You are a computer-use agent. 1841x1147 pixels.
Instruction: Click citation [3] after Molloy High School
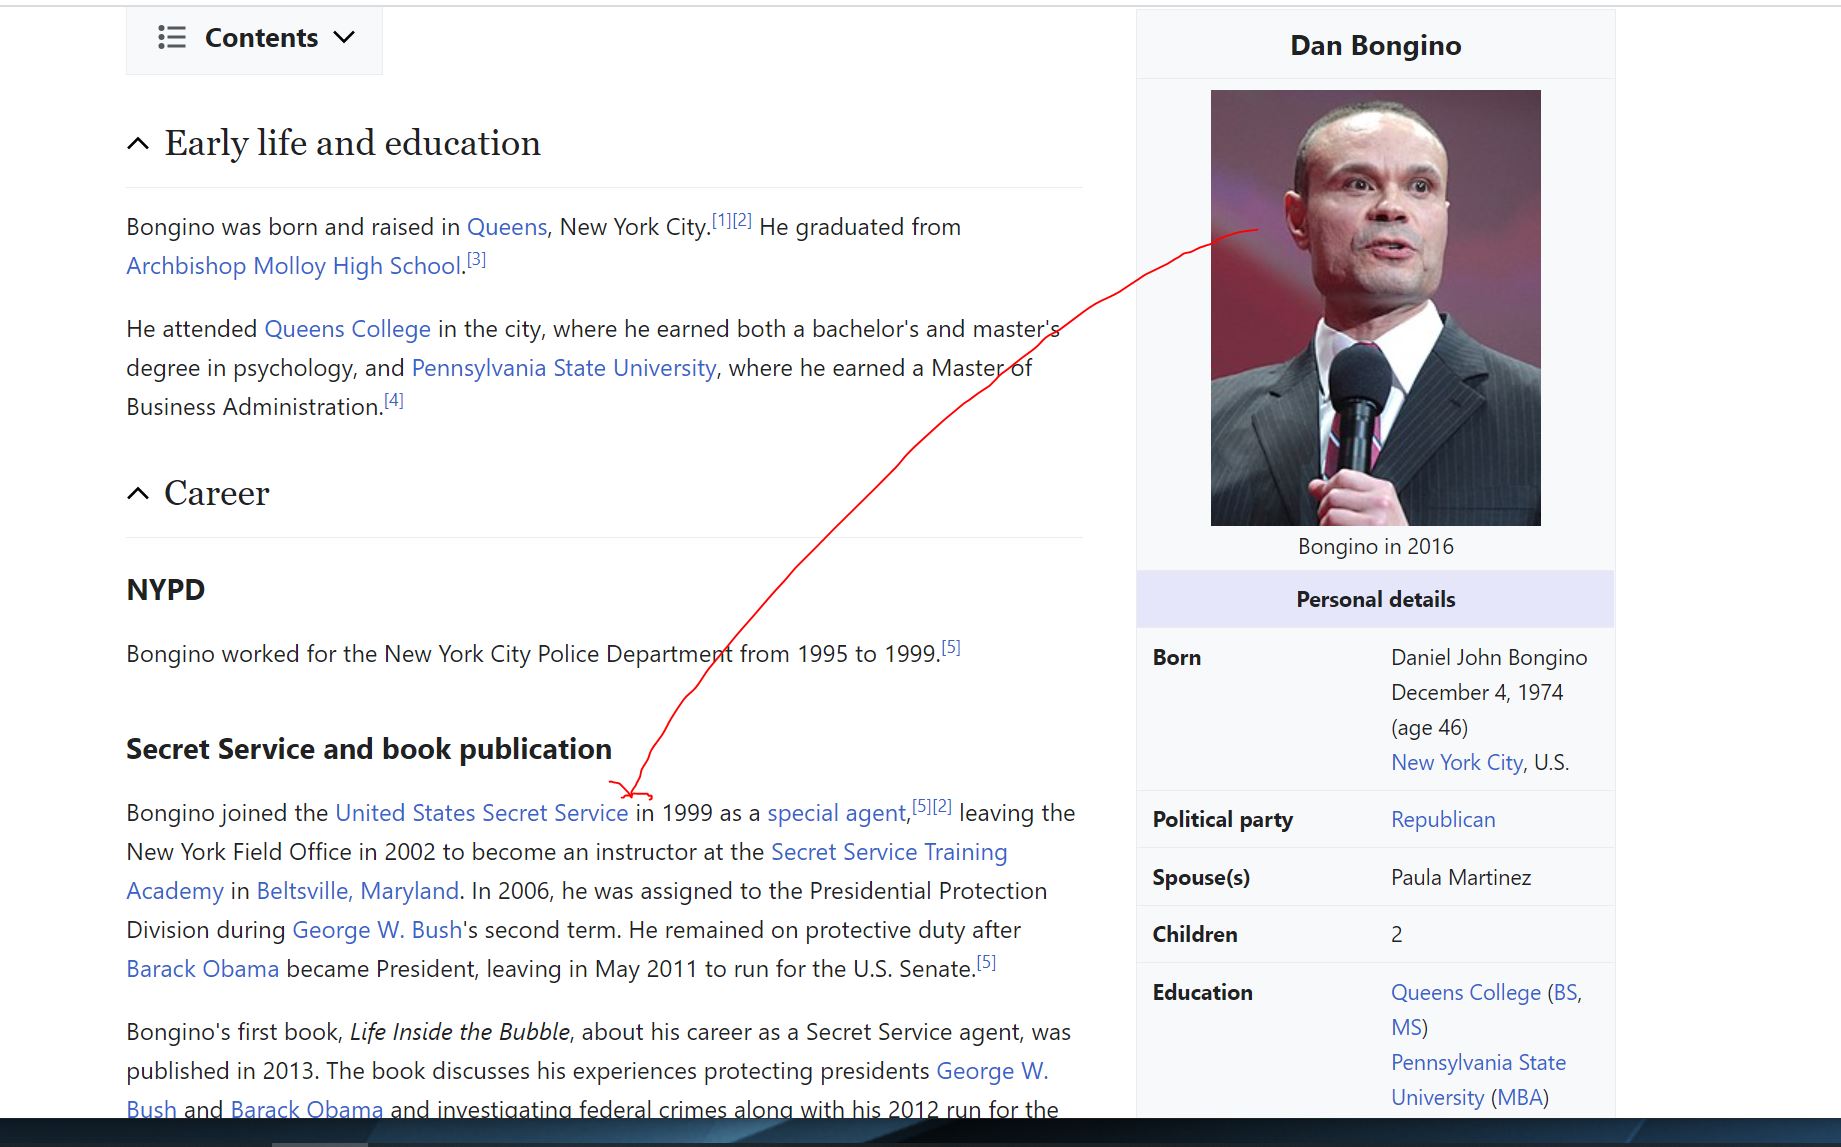476,260
